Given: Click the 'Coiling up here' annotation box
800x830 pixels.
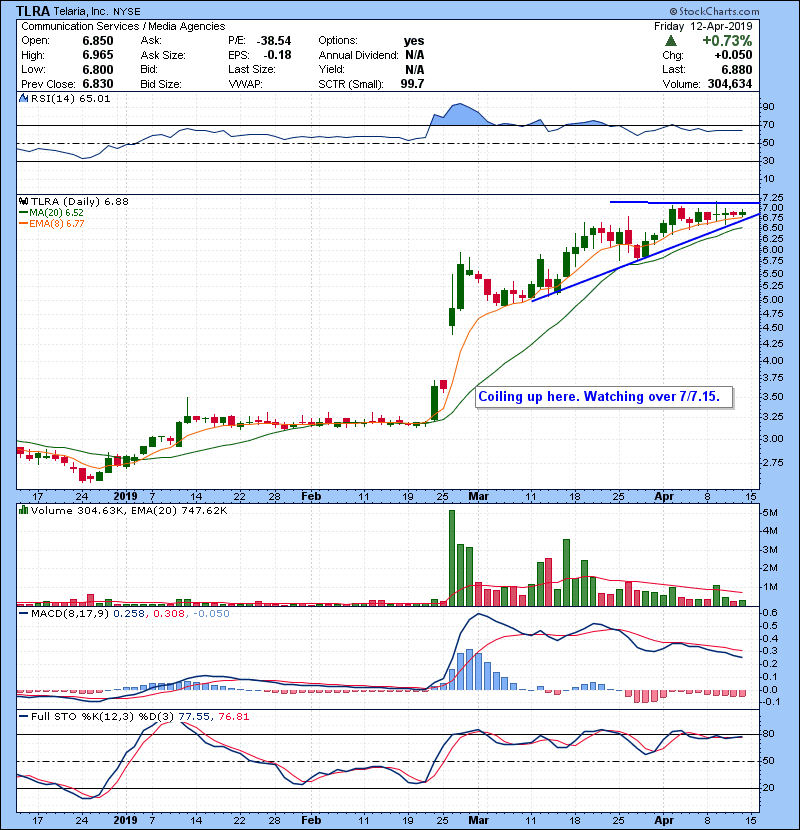Looking at the screenshot, I should [604, 396].
